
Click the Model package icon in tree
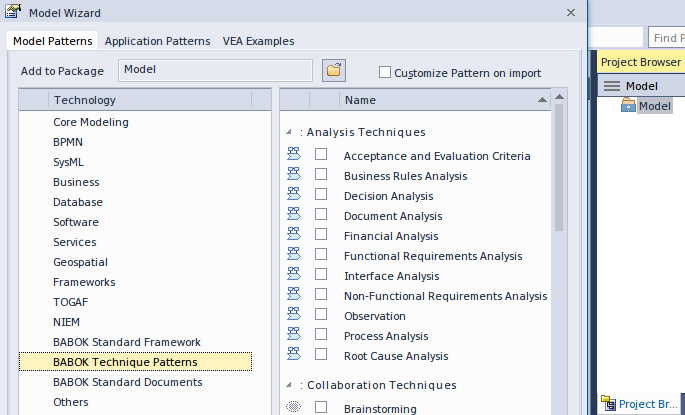click(628, 106)
